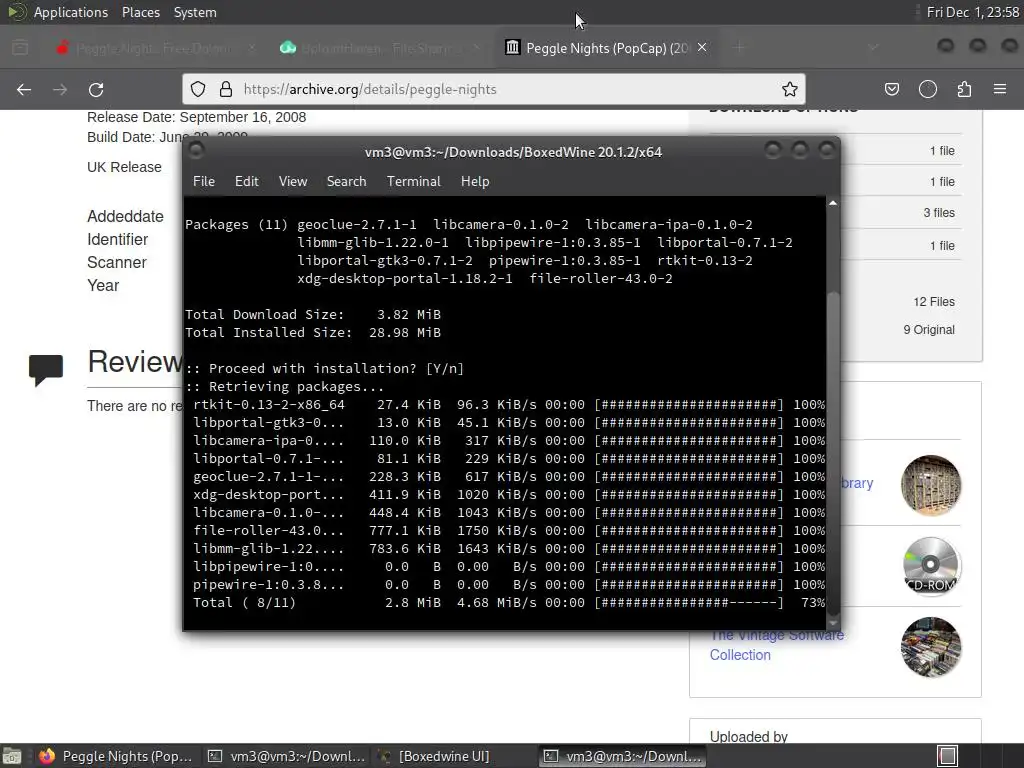
Task: Open the terminal View menu
Action: (x=293, y=182)
